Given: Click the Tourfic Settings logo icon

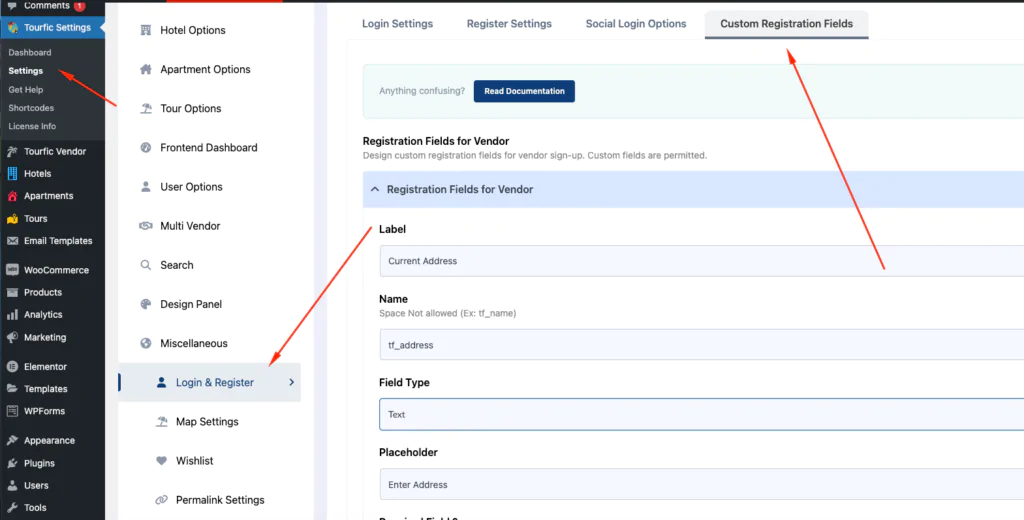Looking at the screenshot, I should point(12,27).
